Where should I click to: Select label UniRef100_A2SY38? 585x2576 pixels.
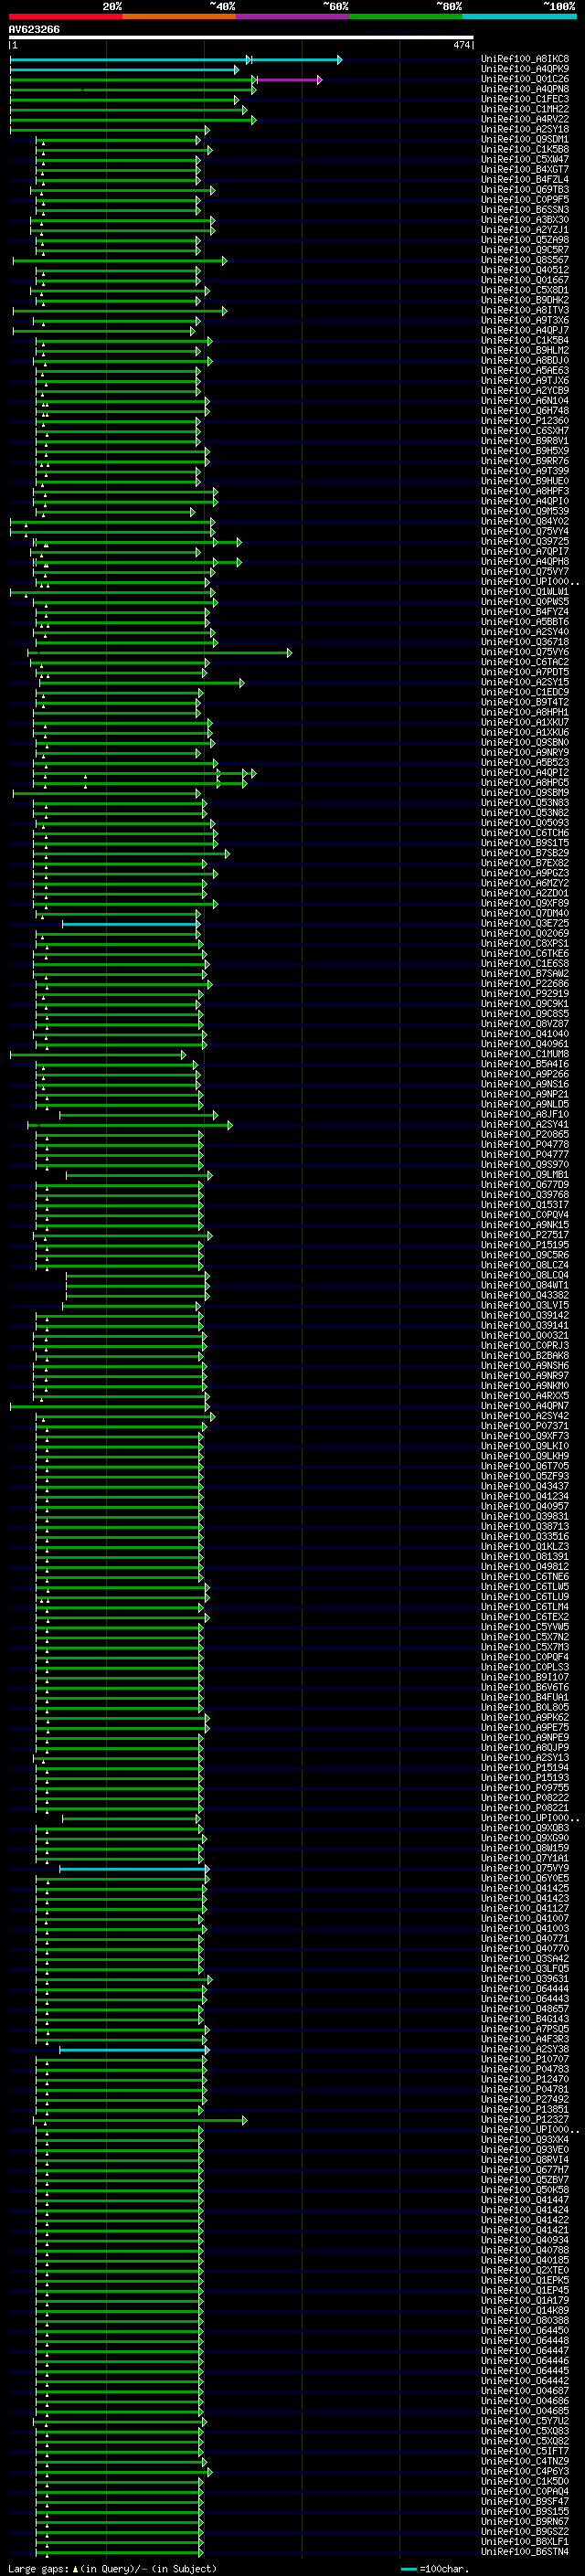tap(525, 2049)
